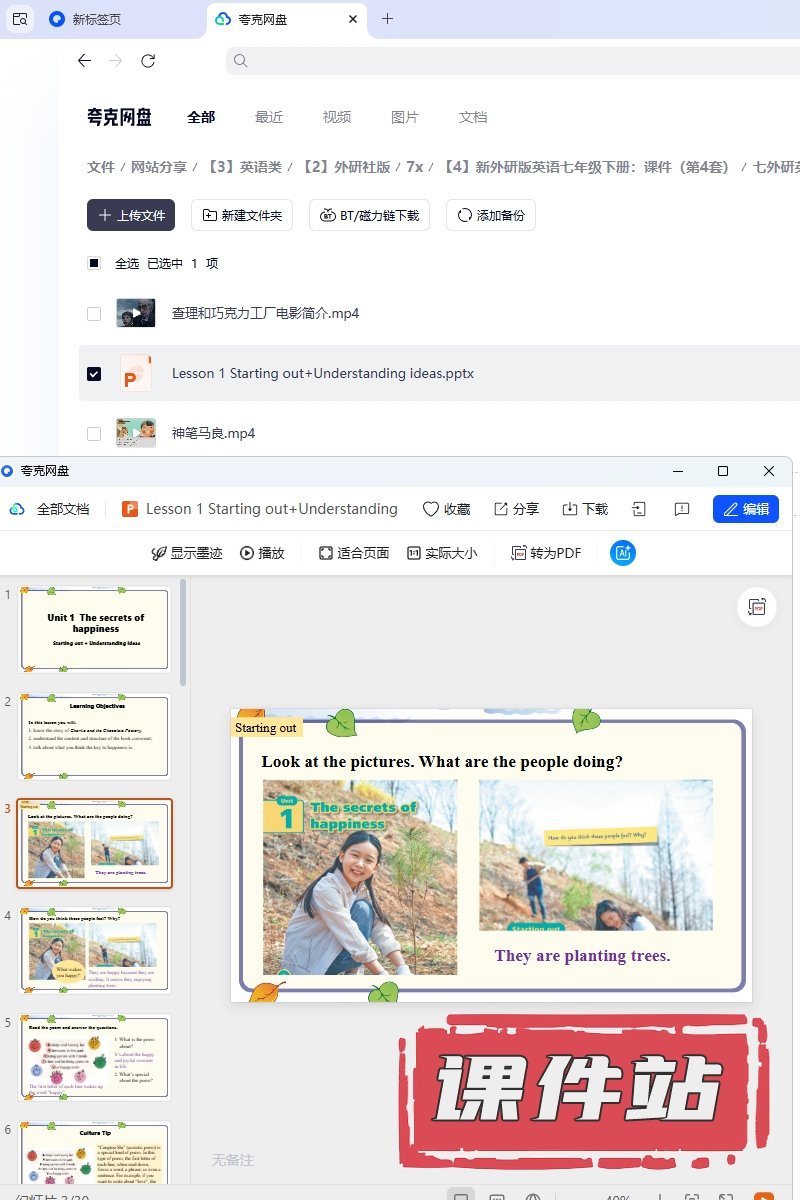Viewport: 800px width, 1200px height.
Task: Select 实际大小 actual size view
Action: coord(441,553)
